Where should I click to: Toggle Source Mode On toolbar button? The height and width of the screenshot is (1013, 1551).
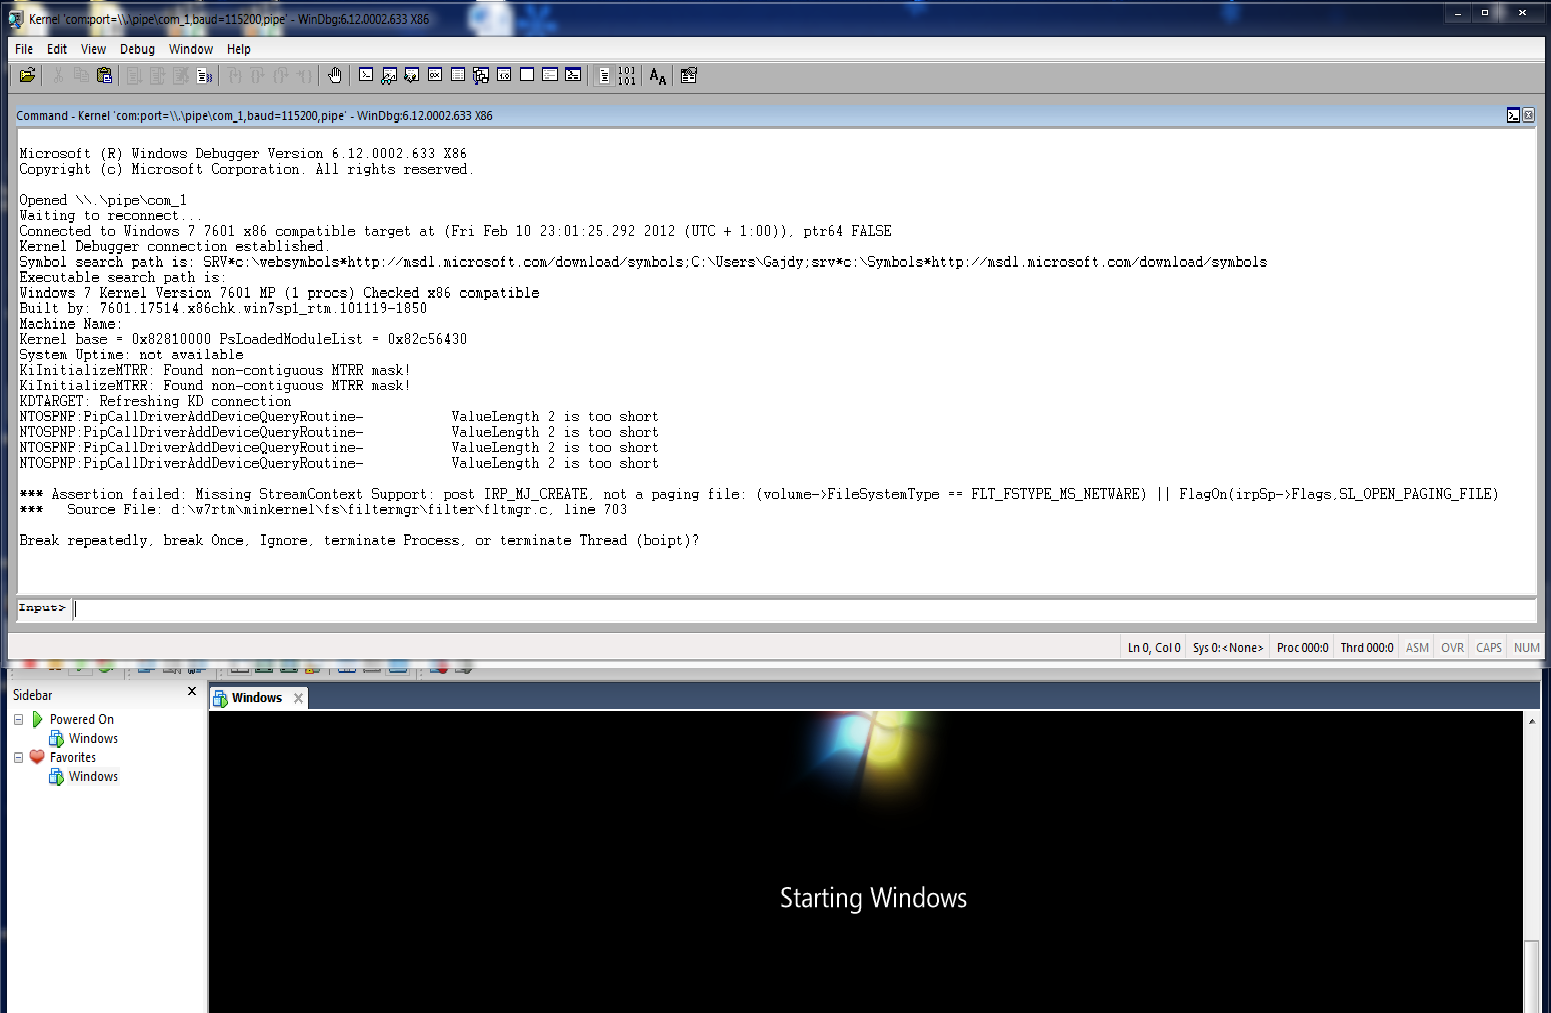[604, 75]
